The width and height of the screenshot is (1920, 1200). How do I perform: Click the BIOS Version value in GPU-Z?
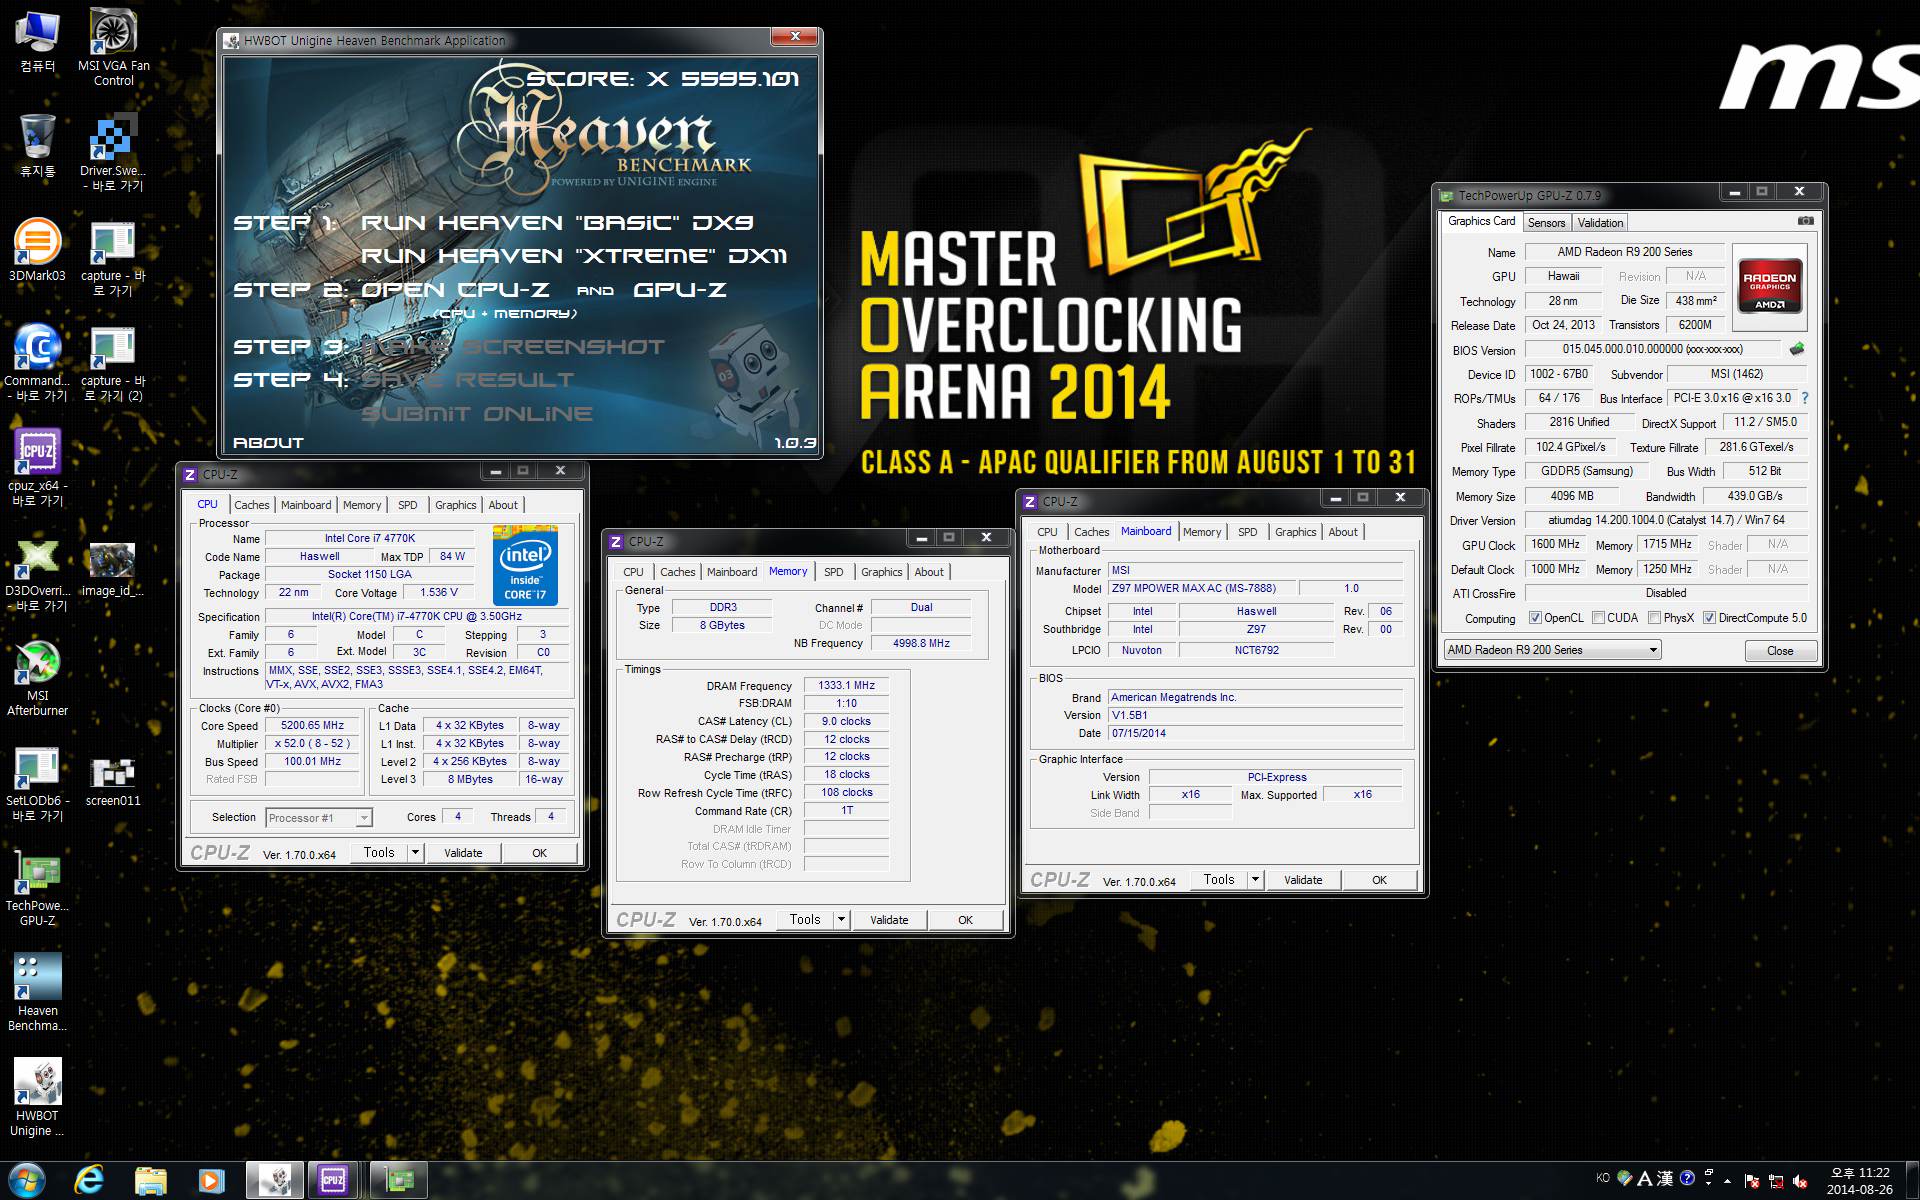[1652, 349]
